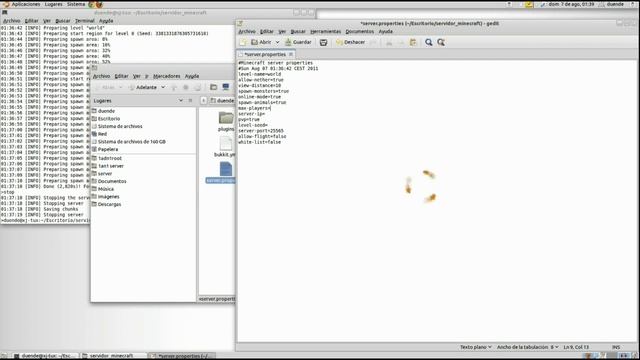Open the terminal window Buscar menu
This screenshot has height=360, width=640.
(62, 21)
